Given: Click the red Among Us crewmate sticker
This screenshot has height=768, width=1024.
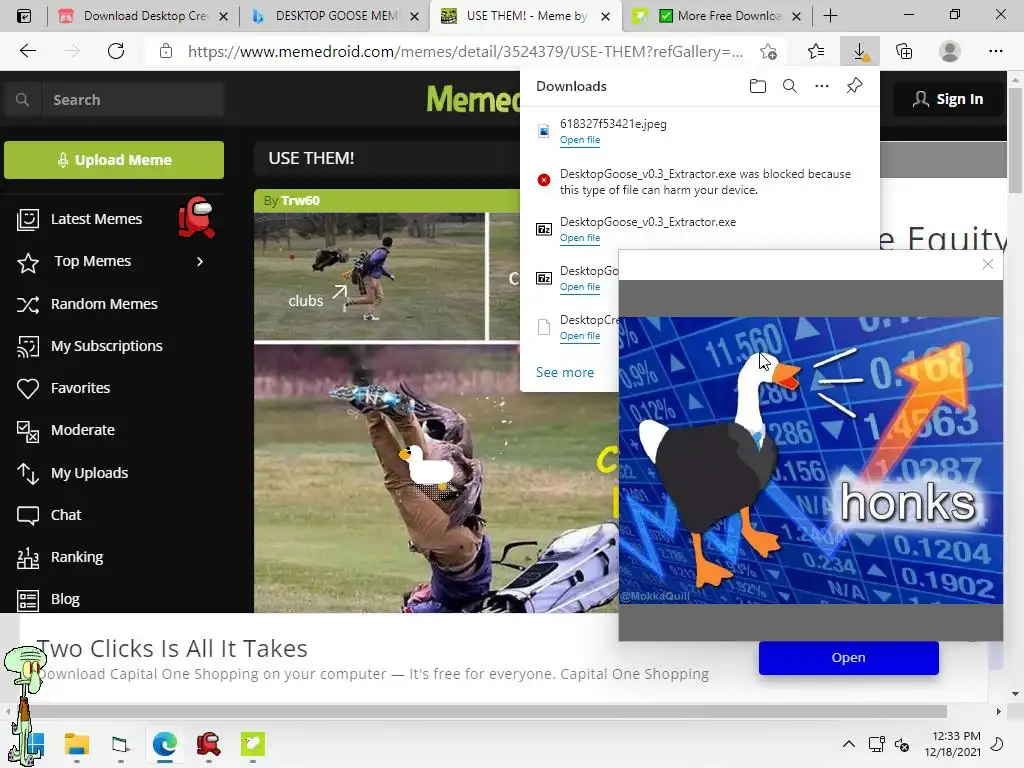Looking at the screenshot, I should tap(196, 217).
